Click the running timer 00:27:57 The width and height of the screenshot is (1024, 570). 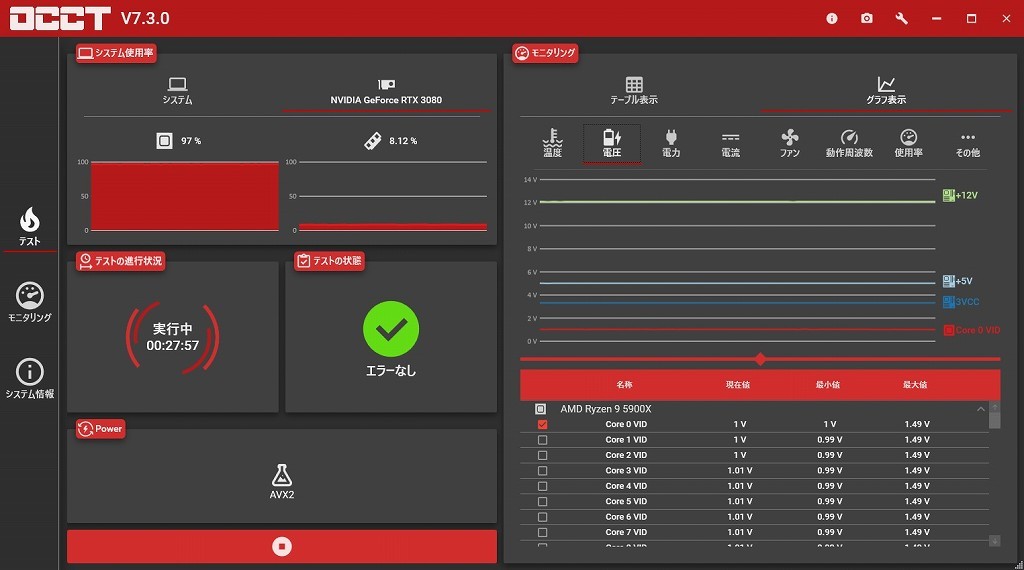172,345
